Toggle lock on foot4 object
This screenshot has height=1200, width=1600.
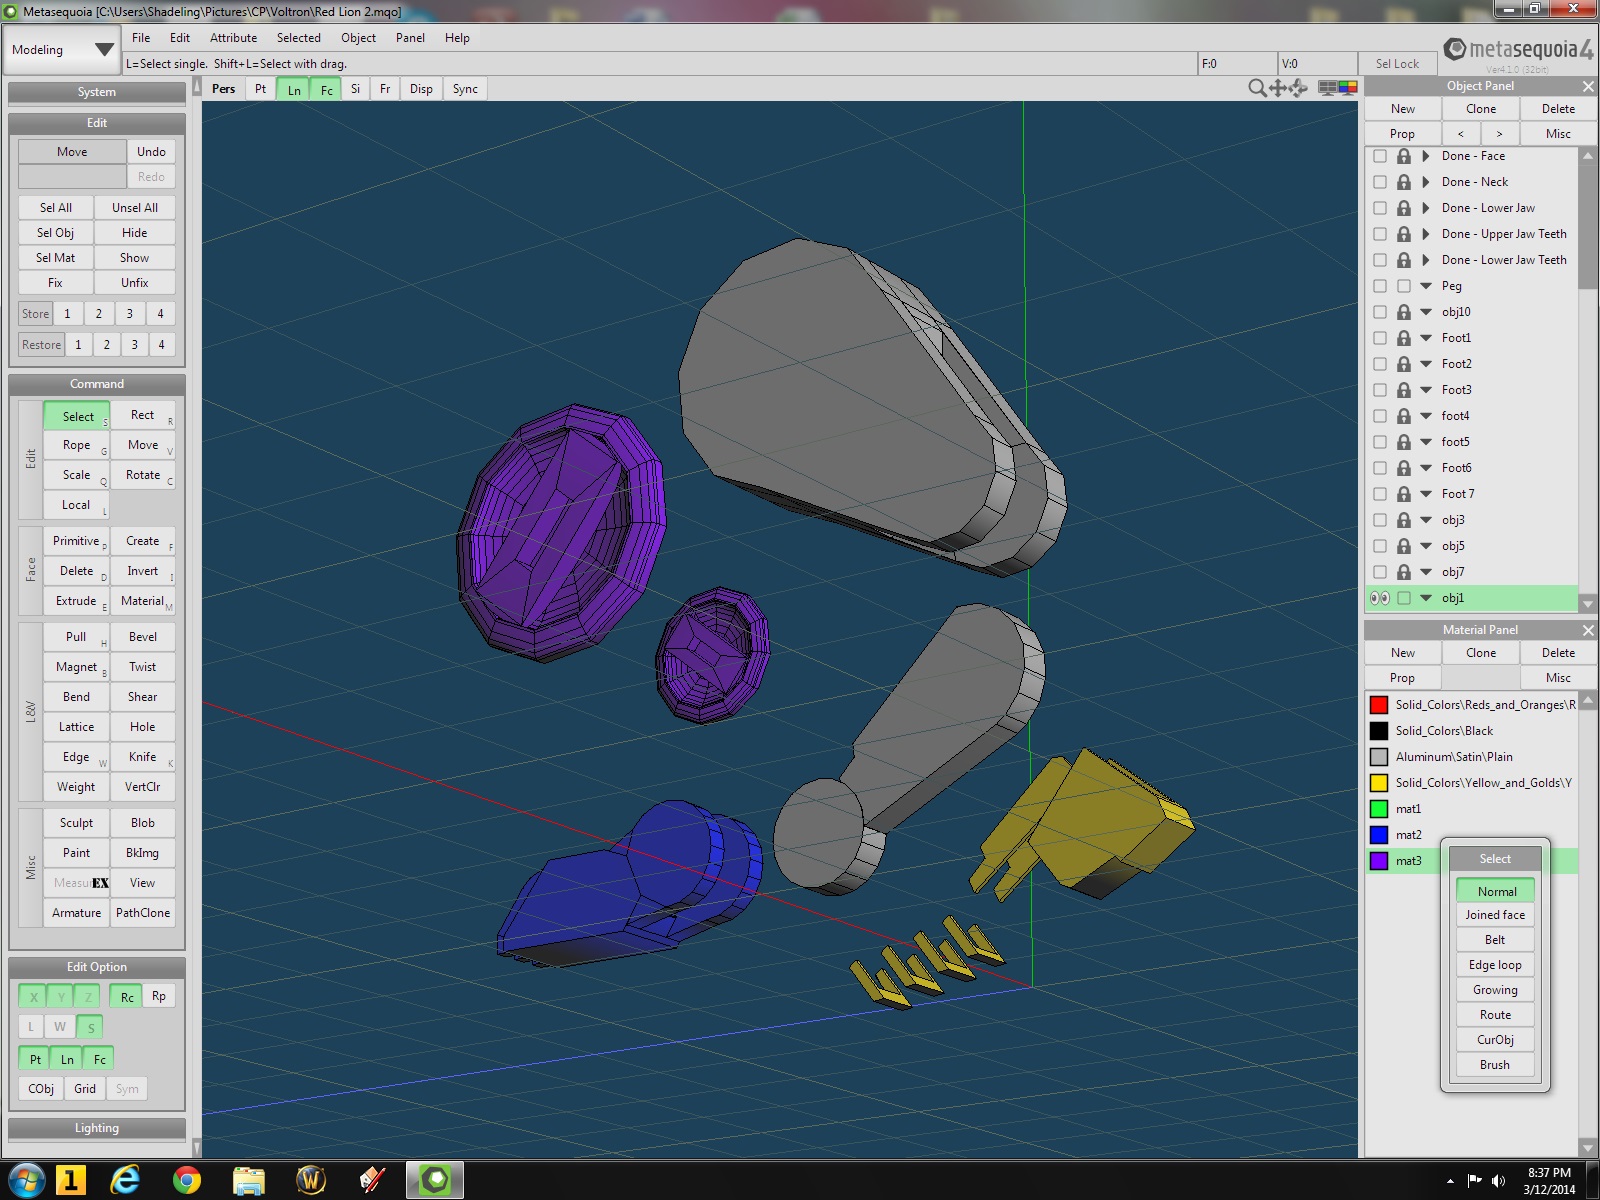(1404, 416)
